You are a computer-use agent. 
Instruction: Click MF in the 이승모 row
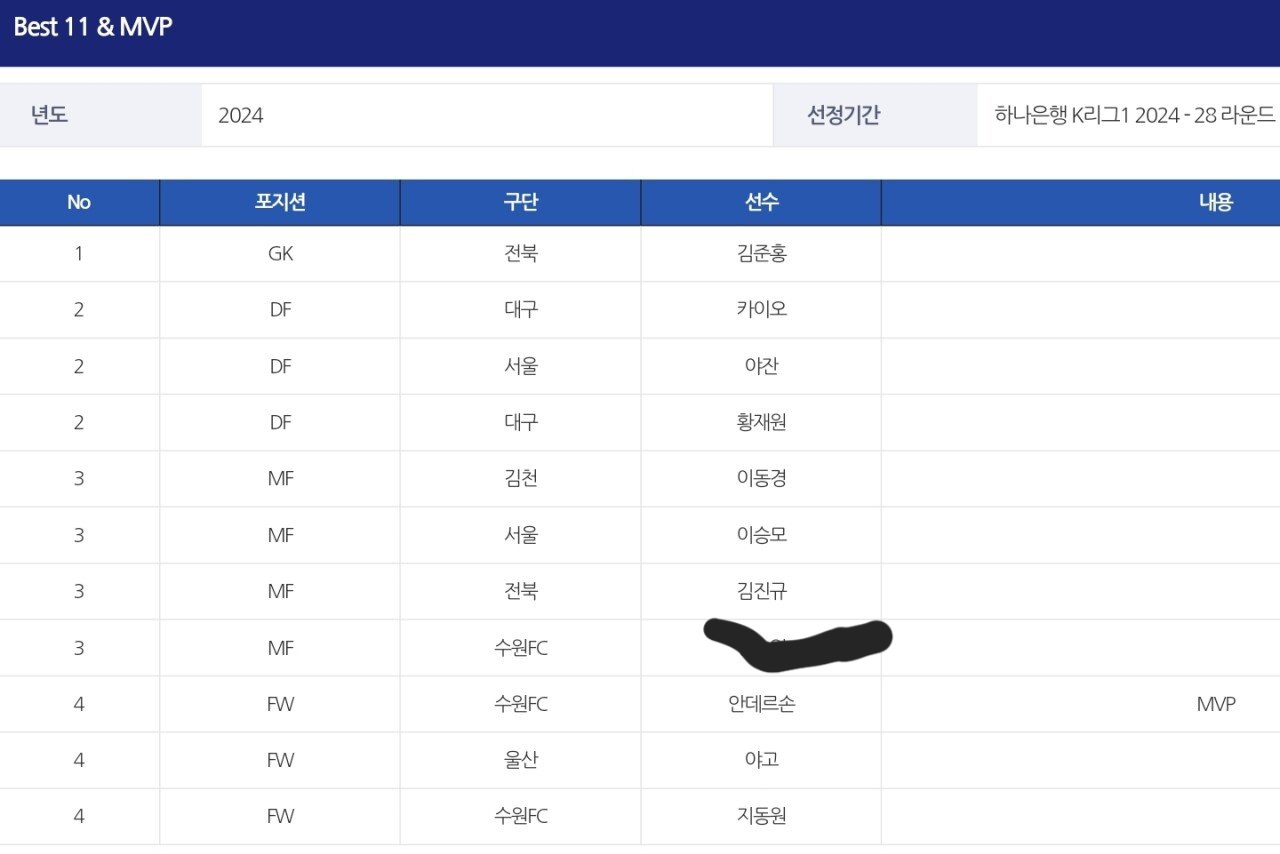point(280,535)
